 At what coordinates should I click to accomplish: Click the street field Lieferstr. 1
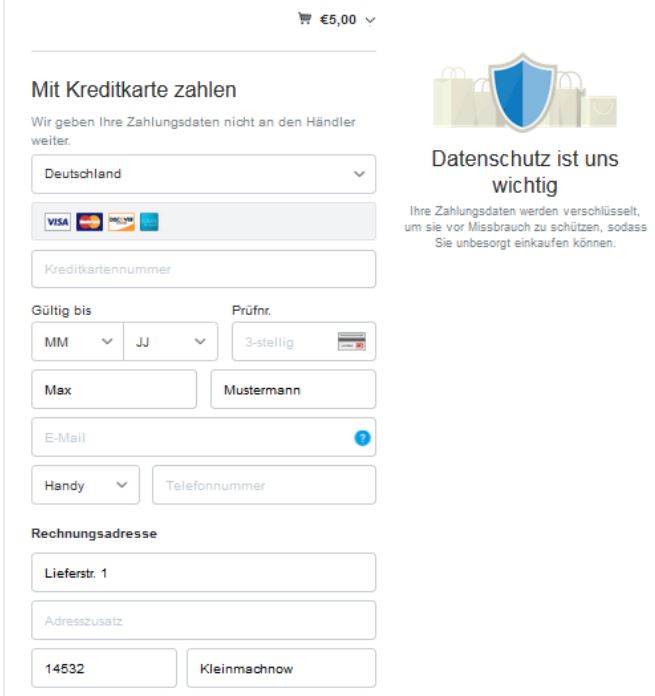click(x=204, y=573)
